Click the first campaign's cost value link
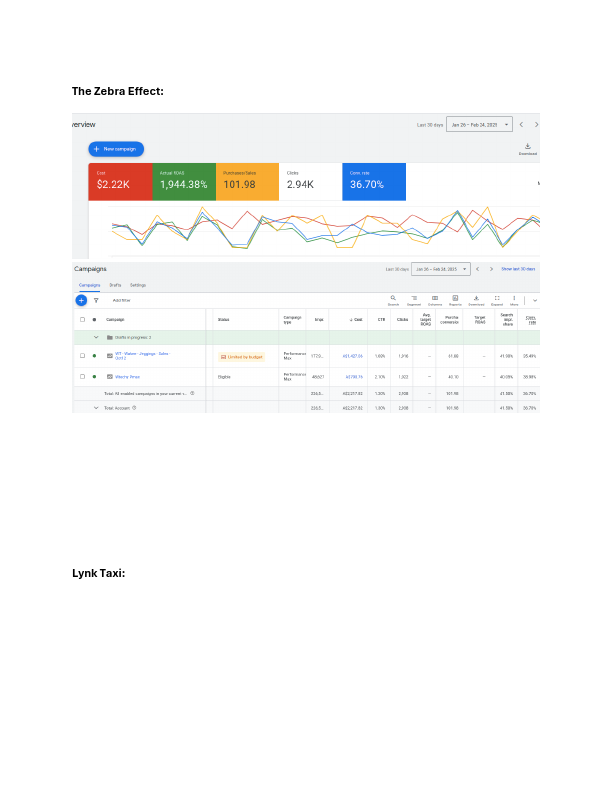Screen dimensions: 612x792 pyautogui.click(x=353, y=356)
